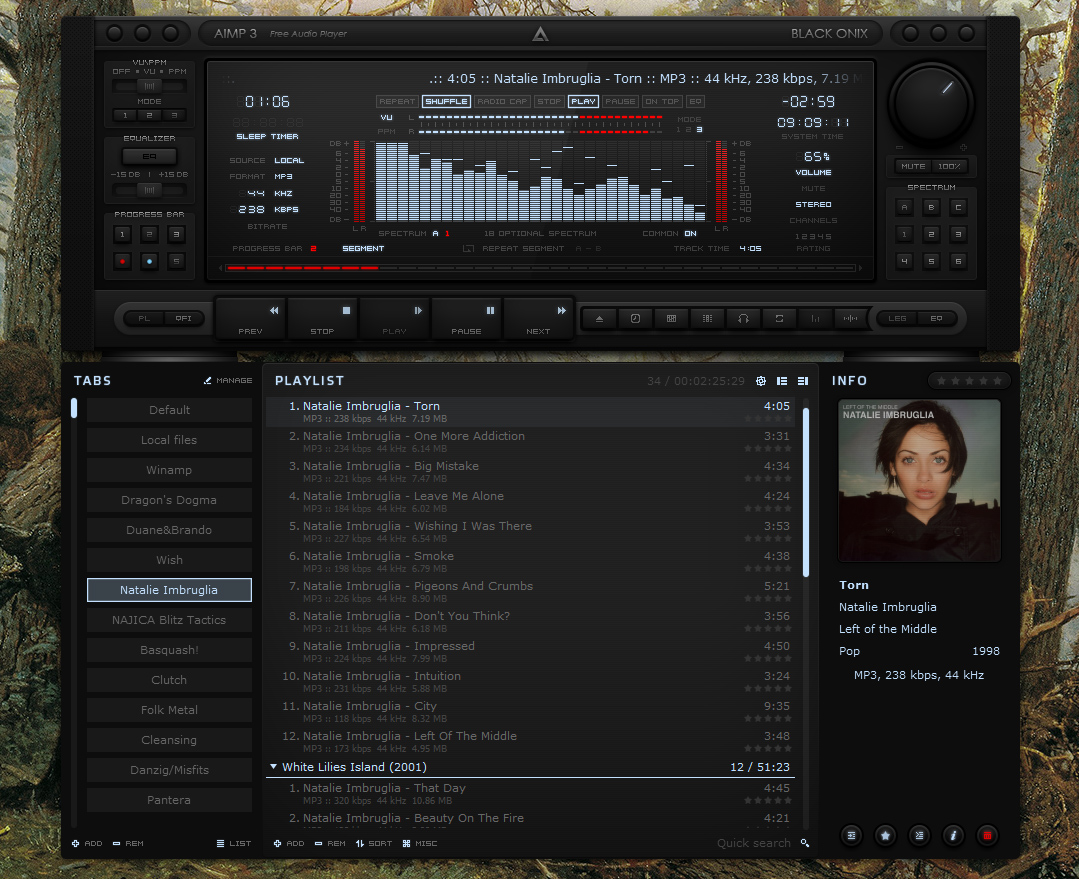Click the playlist columns icon
1079x879 pixels.
[707, 319]
